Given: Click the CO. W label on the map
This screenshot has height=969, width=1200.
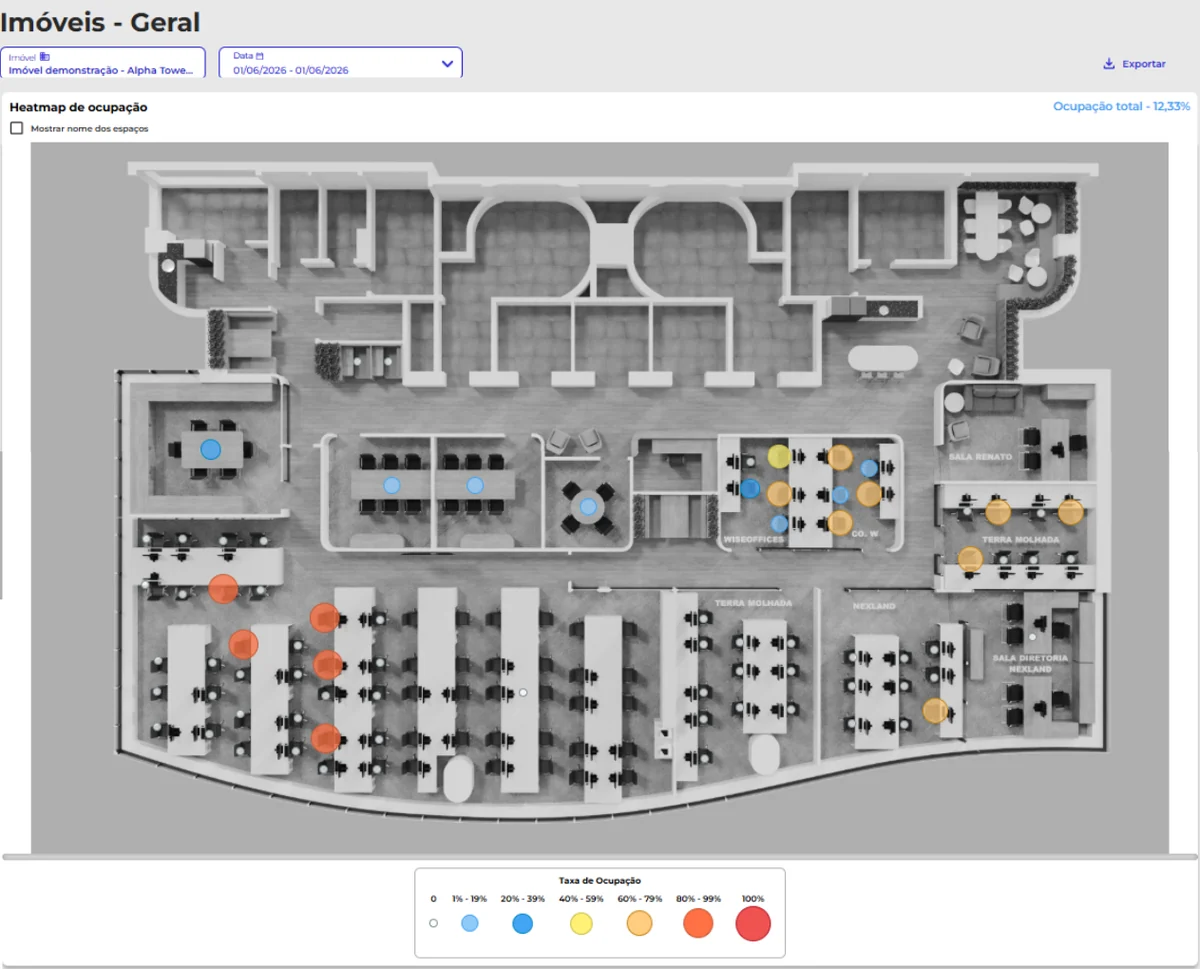Looking at the screenshot, I should 863,535.
